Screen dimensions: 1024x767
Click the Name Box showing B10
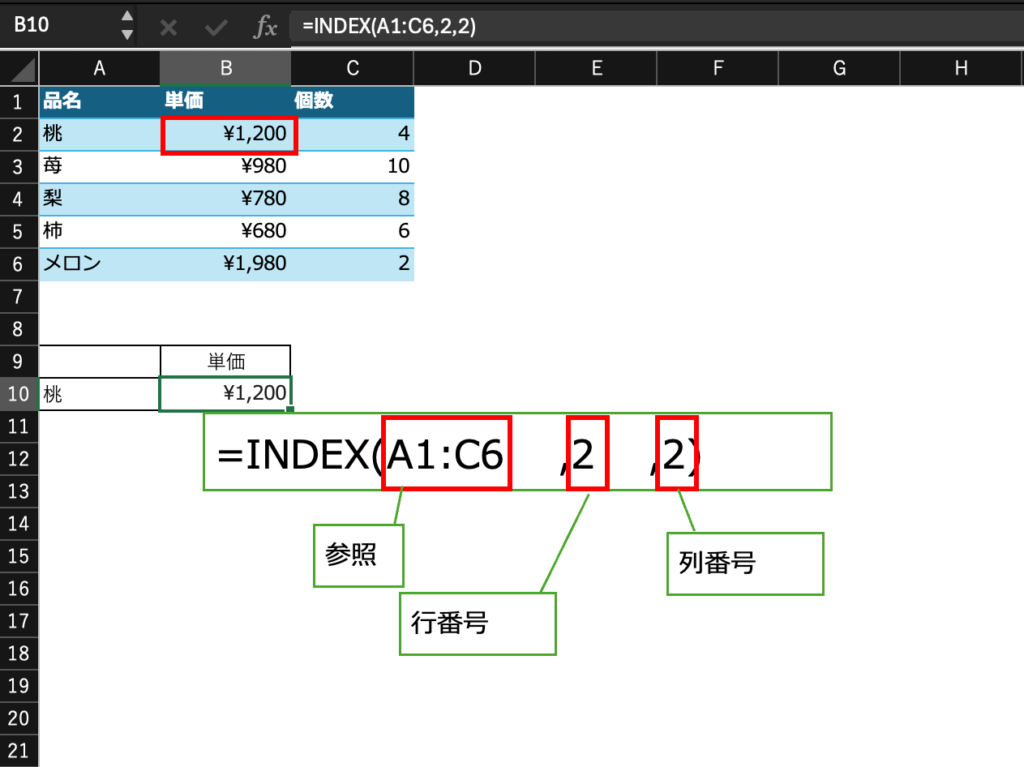click(x=60, y=26)
